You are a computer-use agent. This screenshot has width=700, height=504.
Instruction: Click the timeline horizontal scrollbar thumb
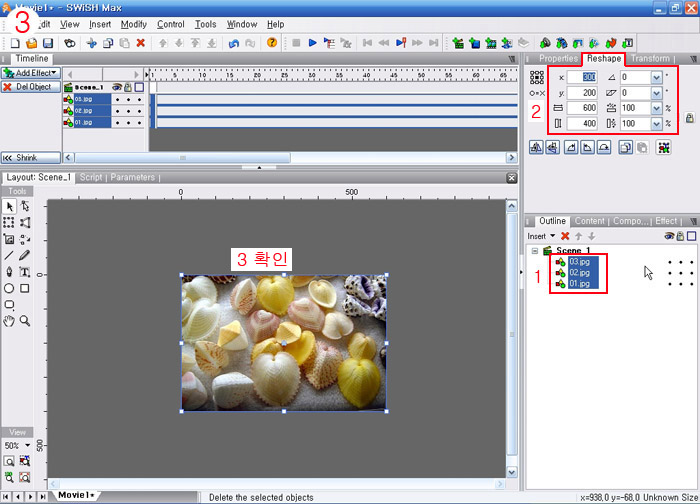(x=183, y=158)
